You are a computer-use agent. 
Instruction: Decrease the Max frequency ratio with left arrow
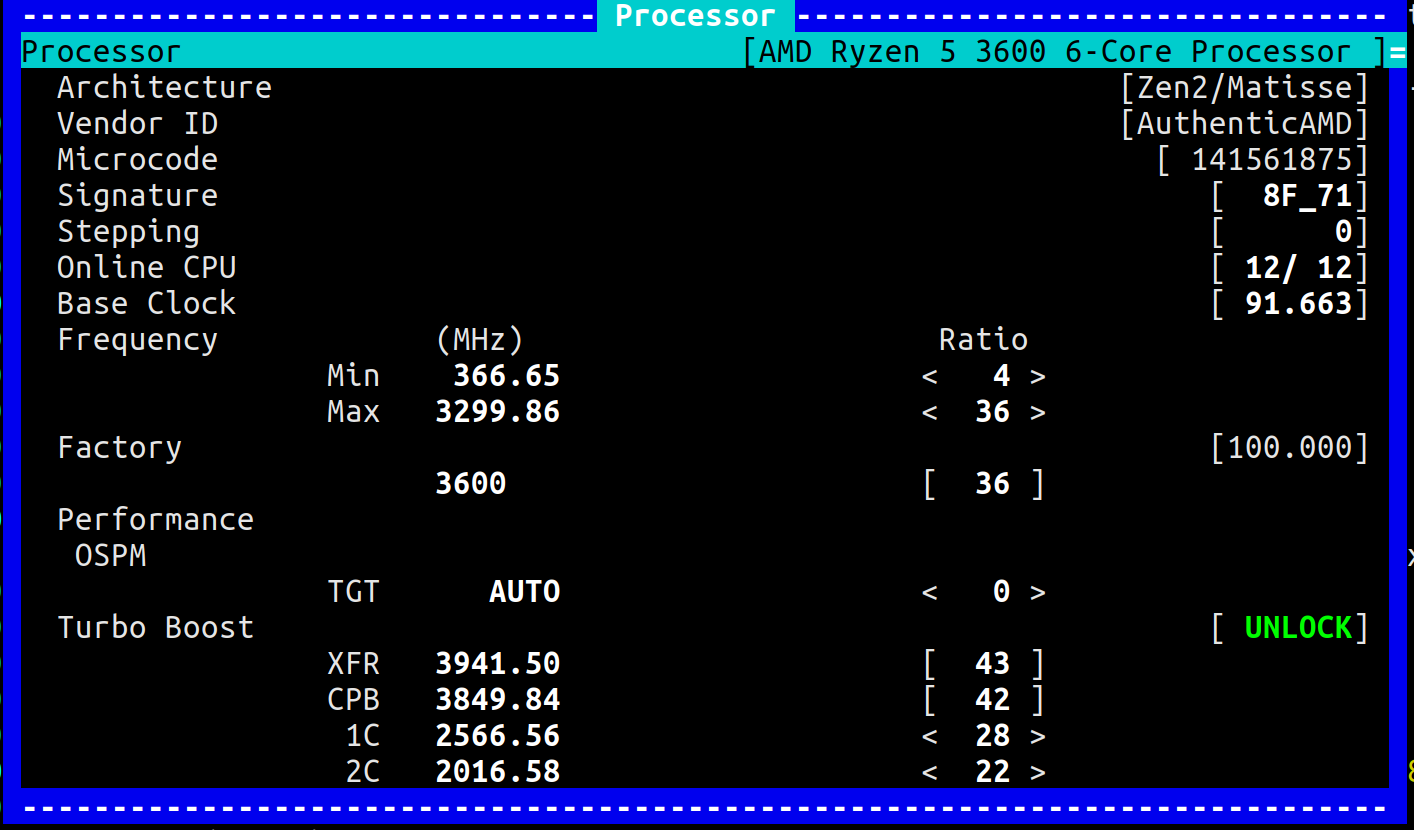[930, 413]
